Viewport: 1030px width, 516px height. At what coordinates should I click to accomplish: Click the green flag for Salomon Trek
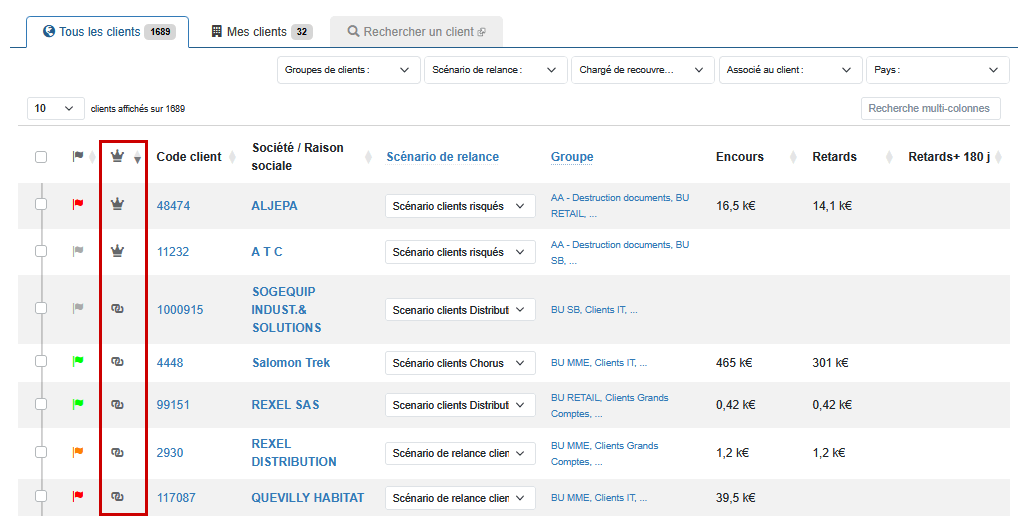click(x=78, y=361)
